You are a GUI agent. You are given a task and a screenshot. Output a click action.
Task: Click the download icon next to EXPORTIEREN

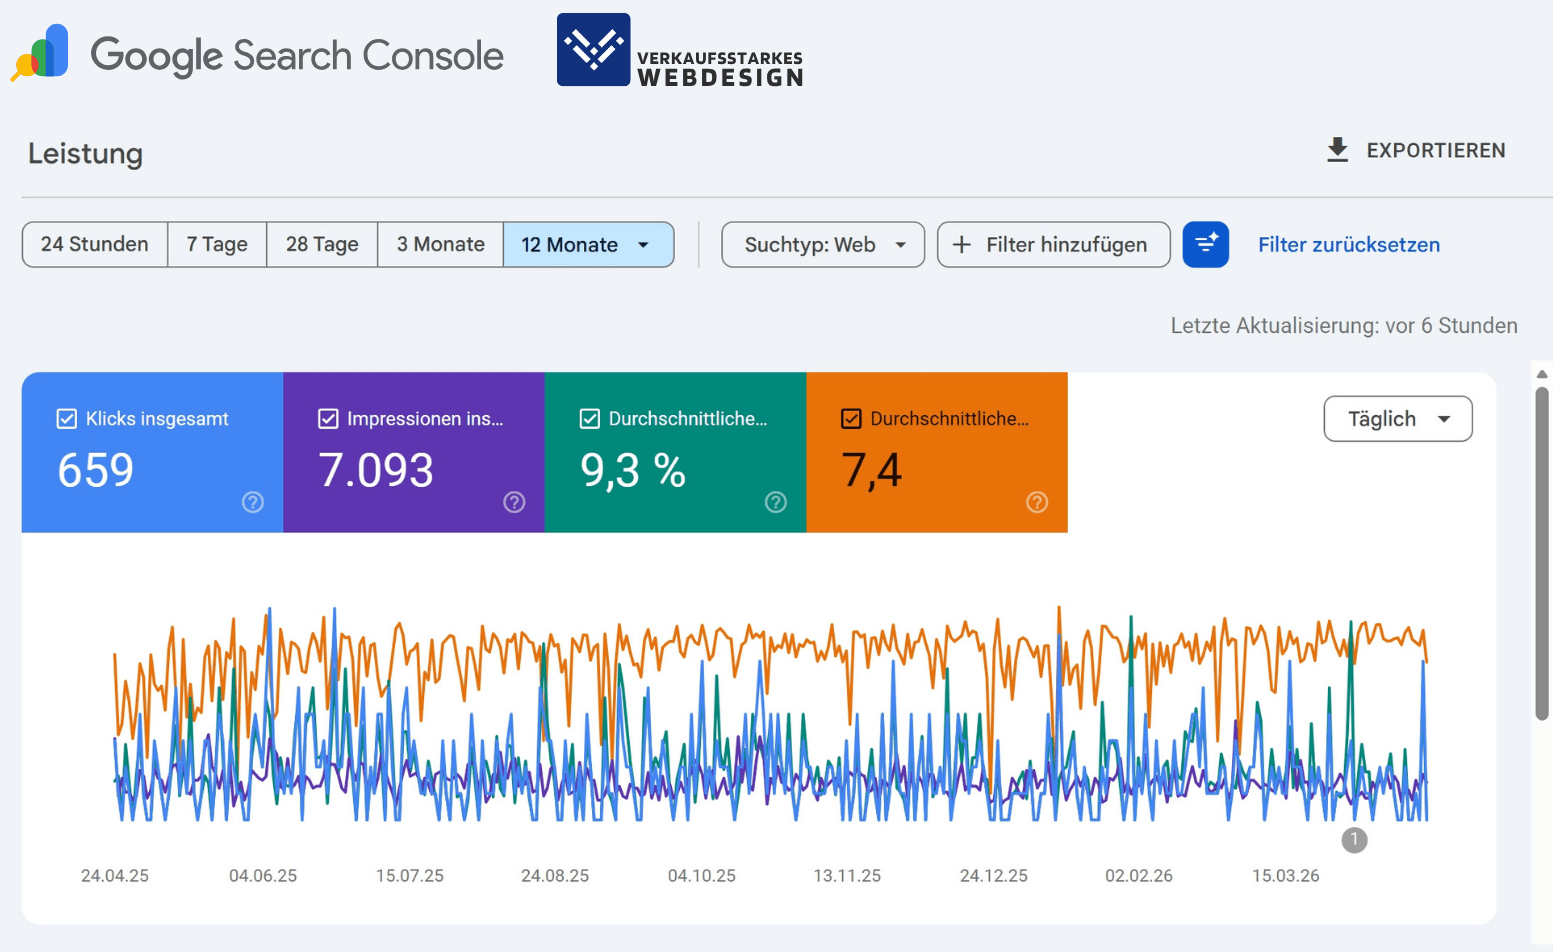pyautogui.click(x=1337, y=150)
